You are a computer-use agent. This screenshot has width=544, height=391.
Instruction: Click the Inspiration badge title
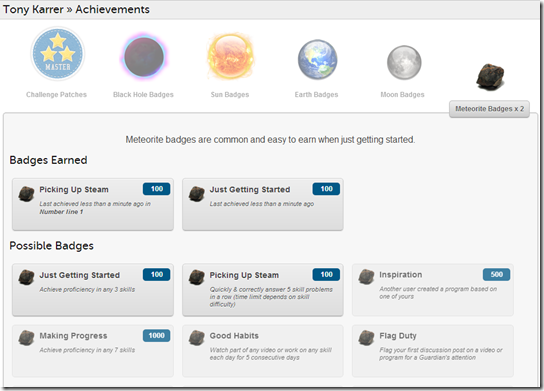point(401,274)
